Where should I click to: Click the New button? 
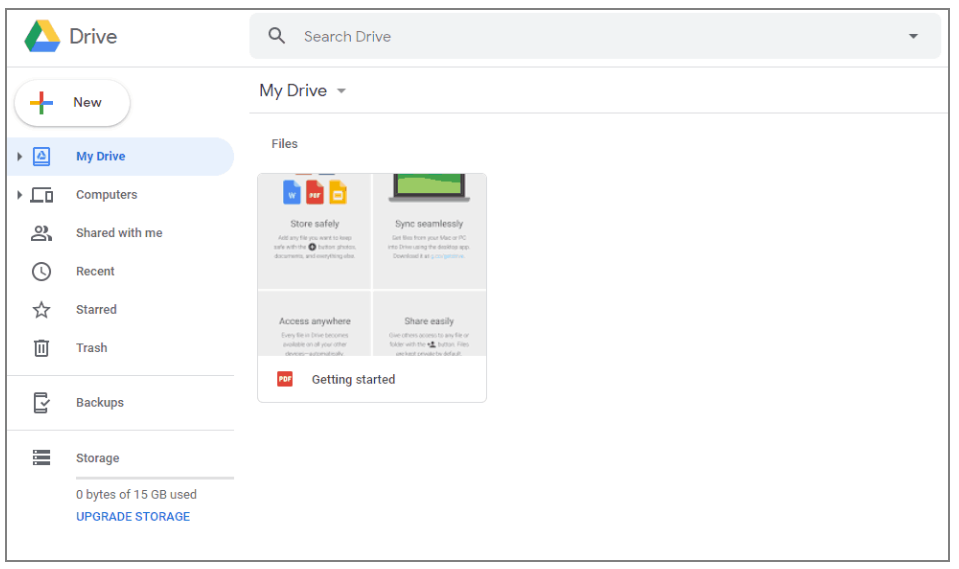pos(72,103)
